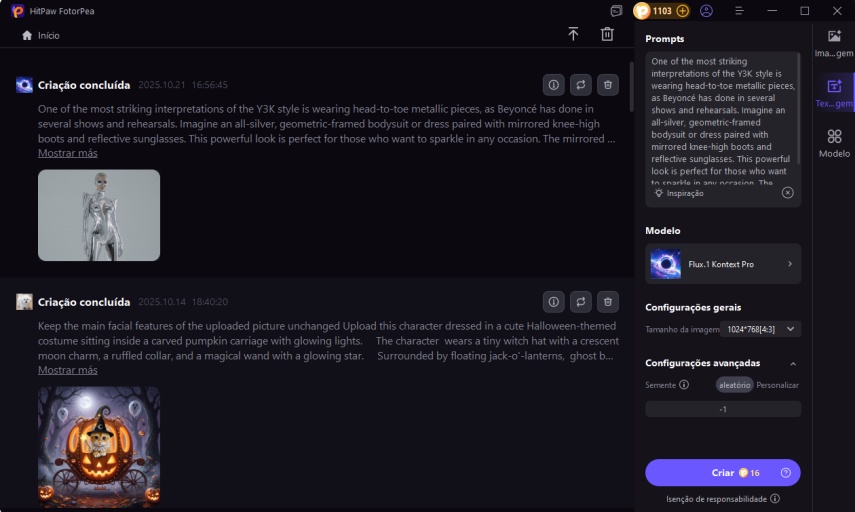
Task: Switch to the Modelo side tab
Action: (x=834, y=143)
